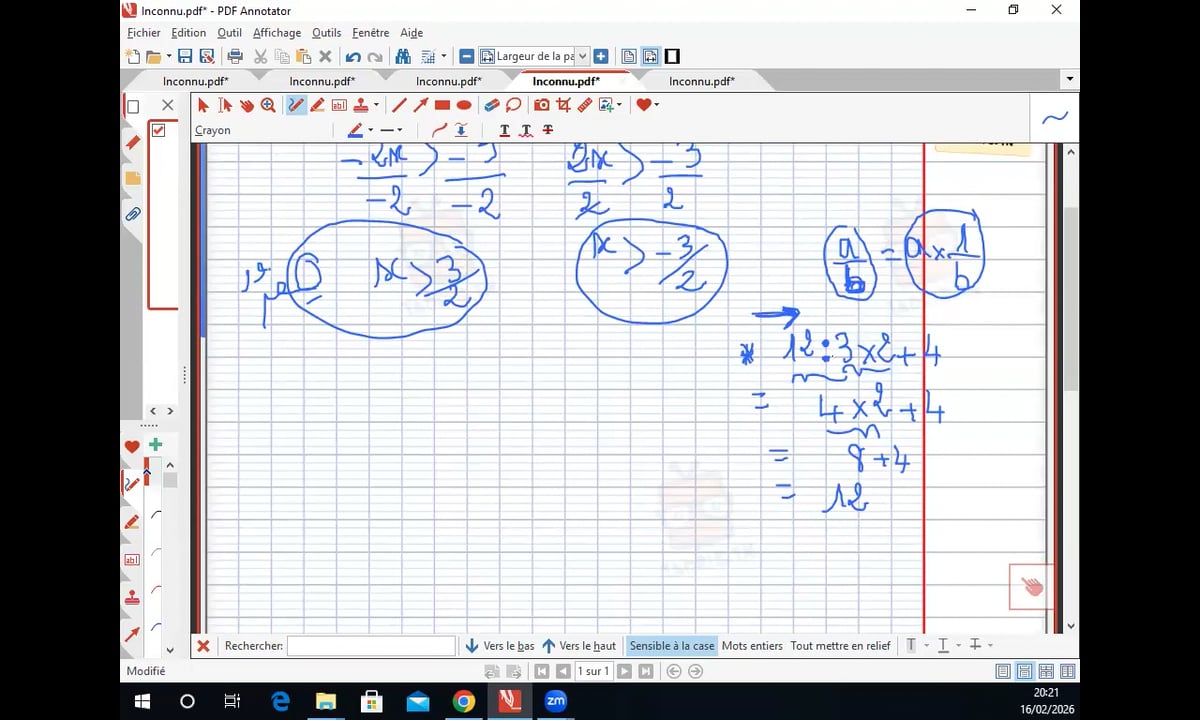Switch to full screen mode icon
This screenshot has height=720, width=1200.
(672, 57)
